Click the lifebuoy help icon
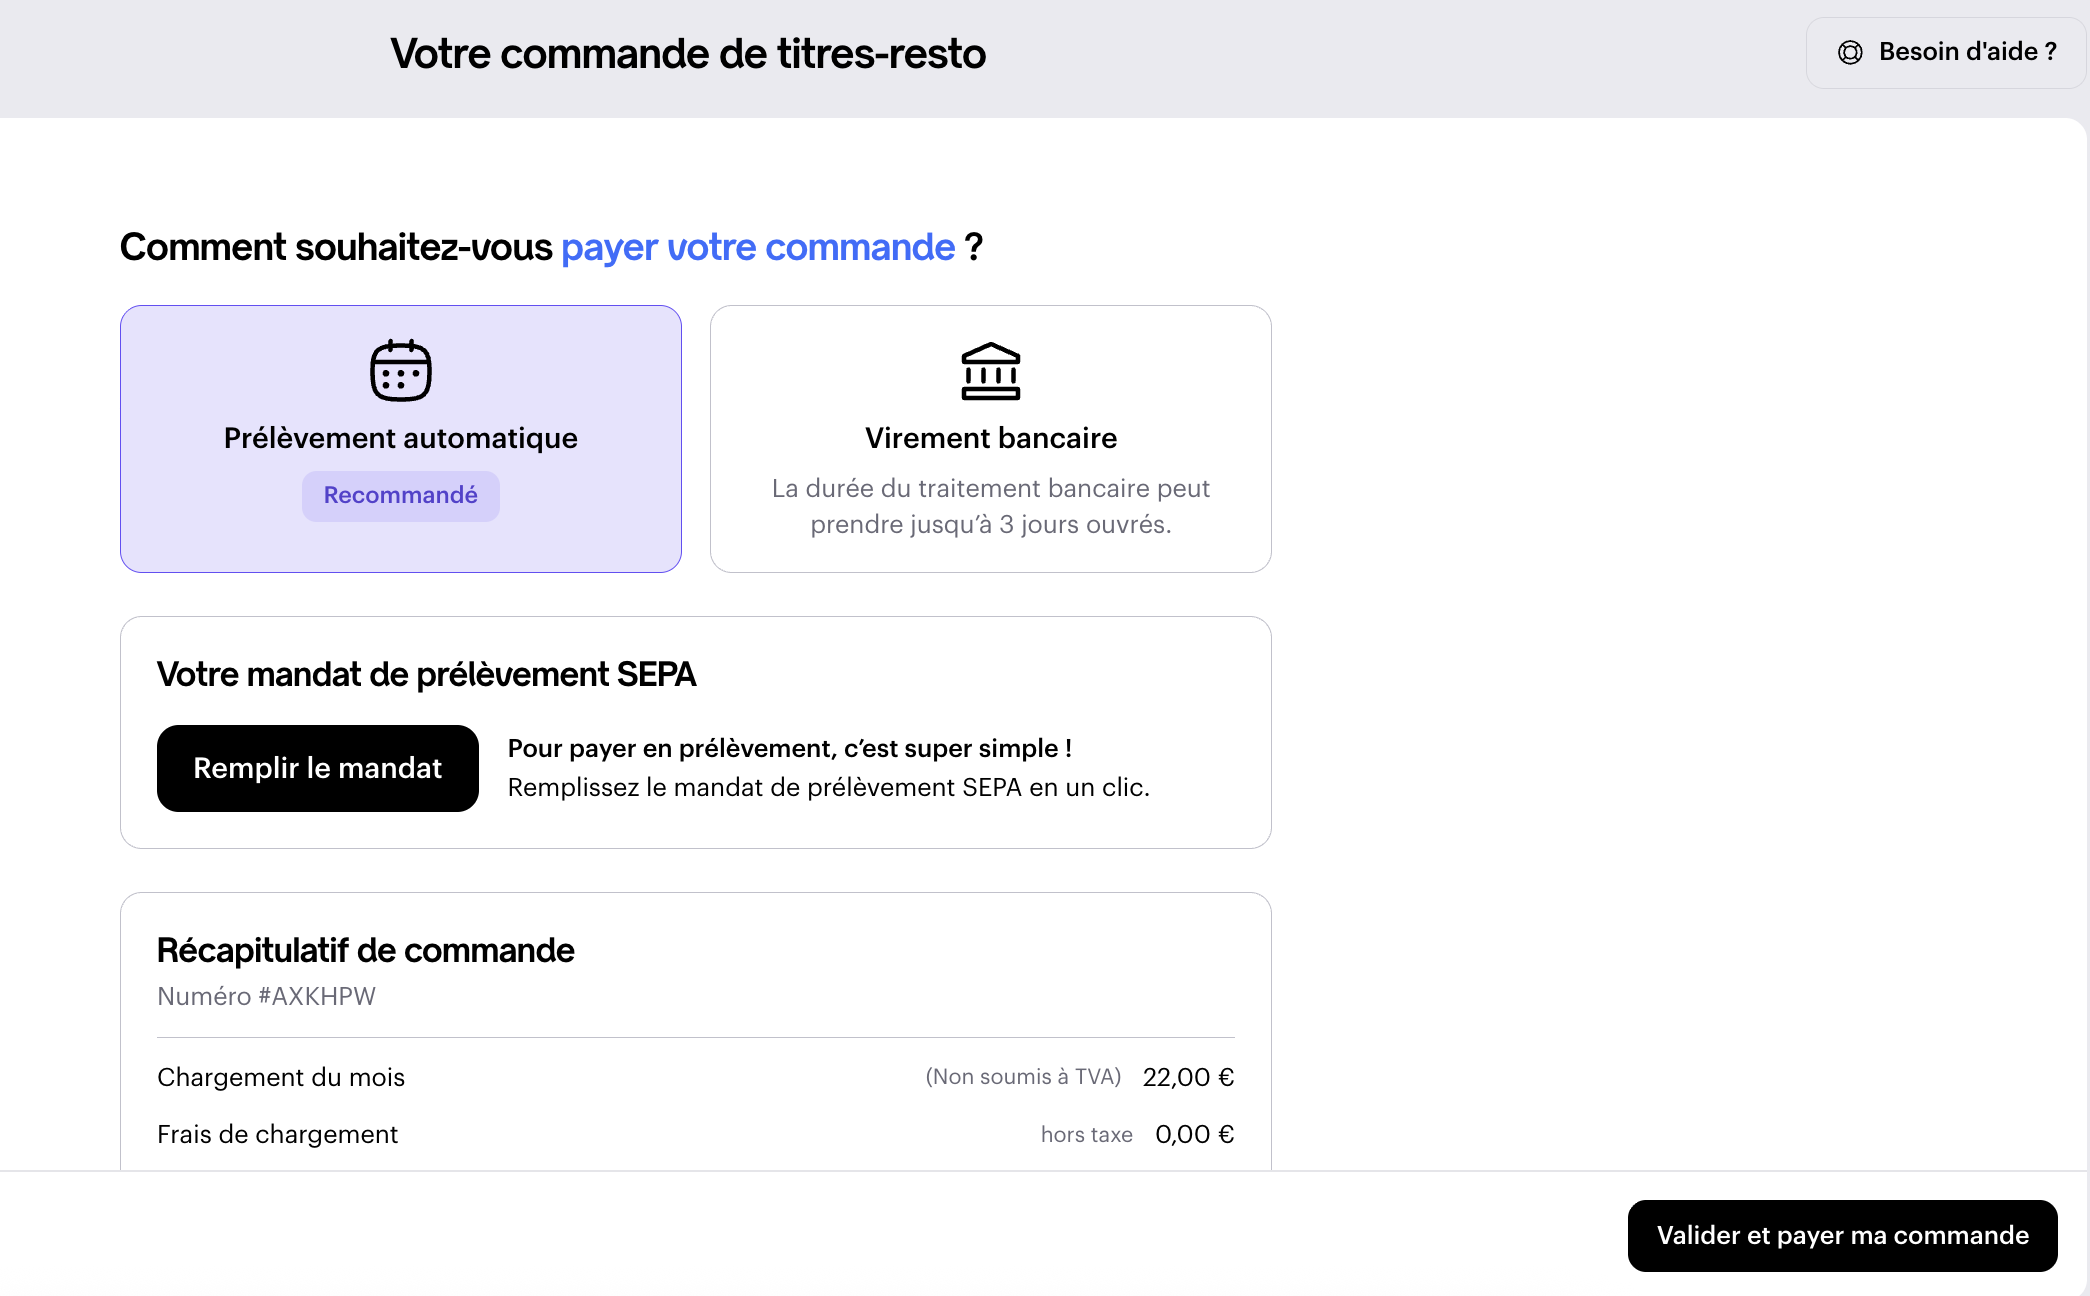Screen dimensions: 2090x1296 (x=1850, y=53)
